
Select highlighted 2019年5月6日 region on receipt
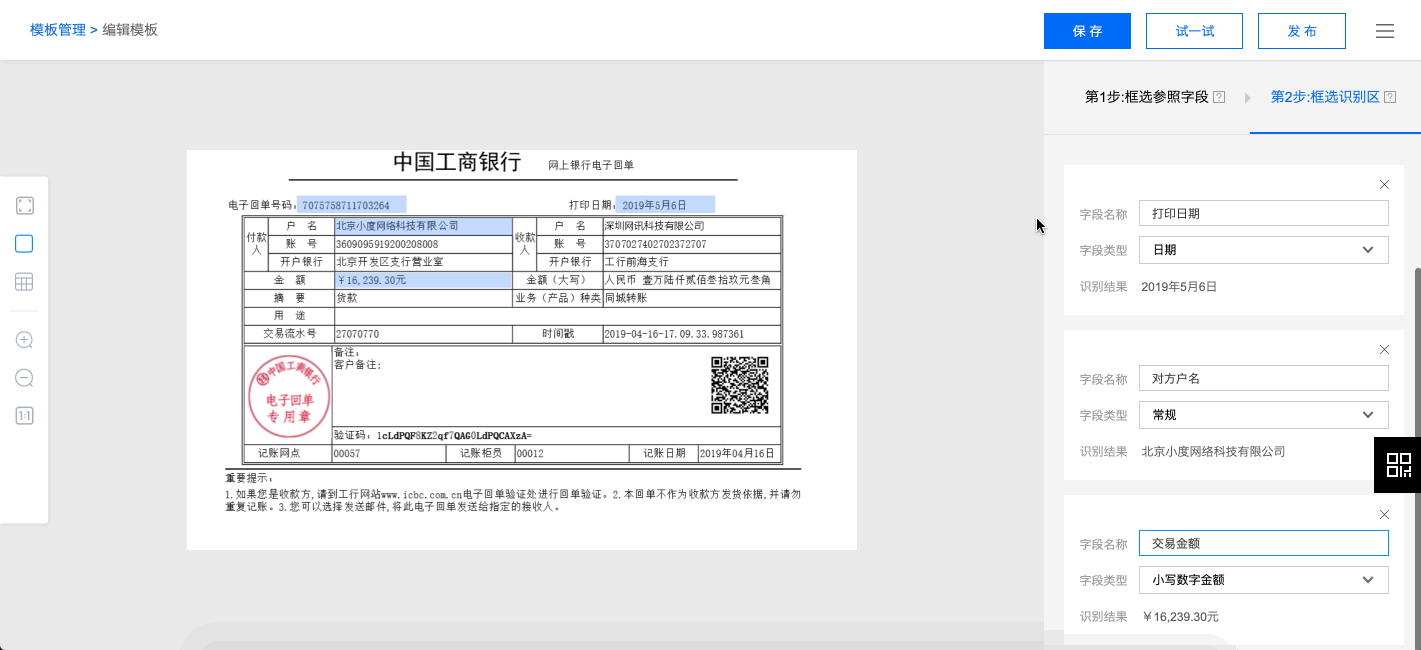(665, 205)
